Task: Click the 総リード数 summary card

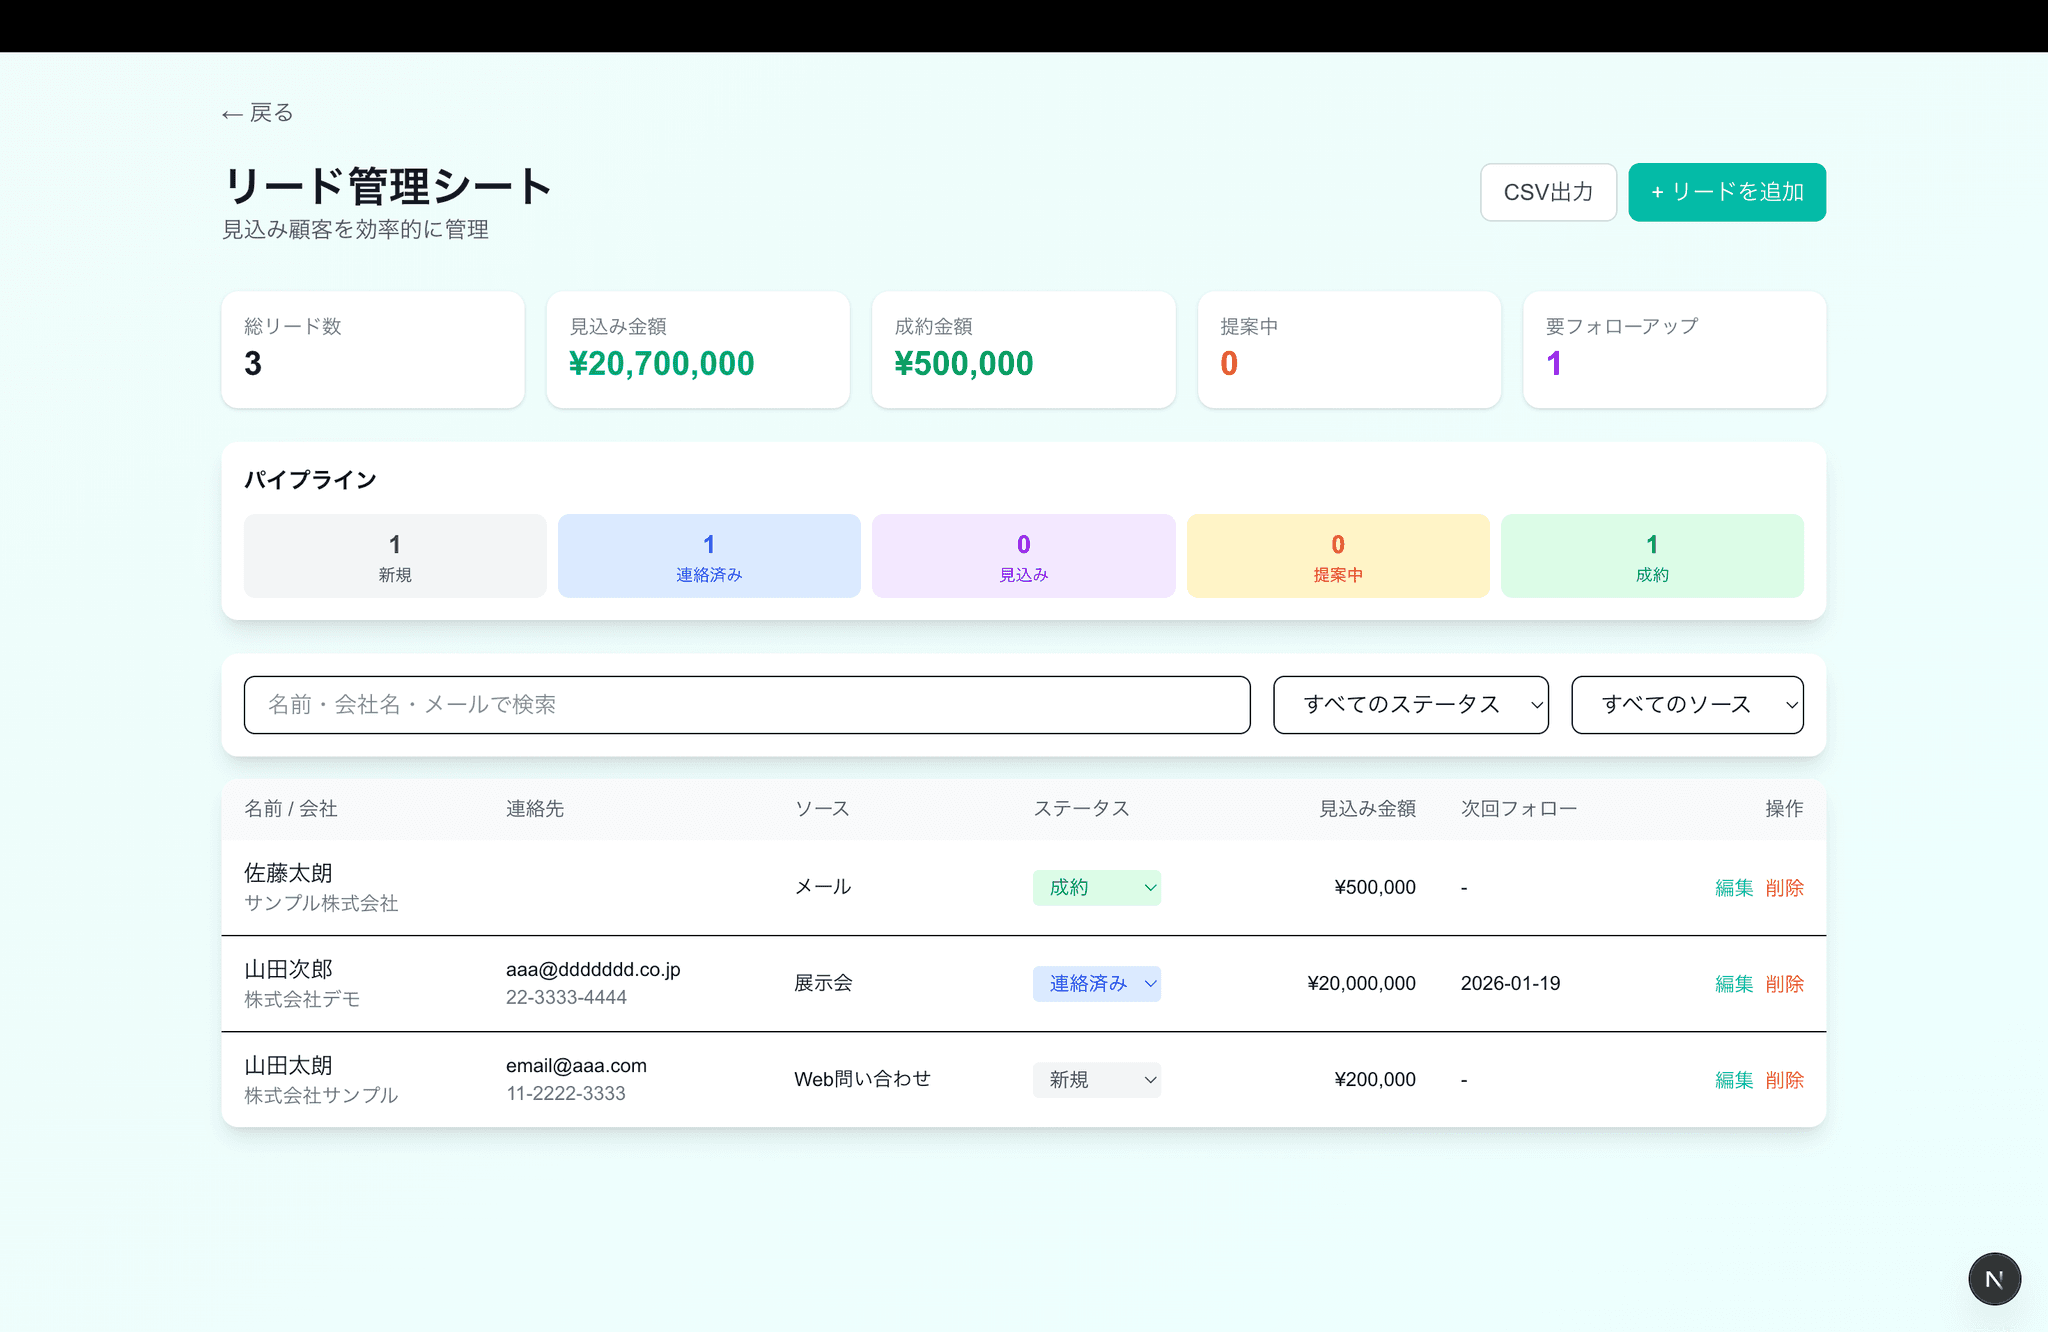Action: pos(373,349)
